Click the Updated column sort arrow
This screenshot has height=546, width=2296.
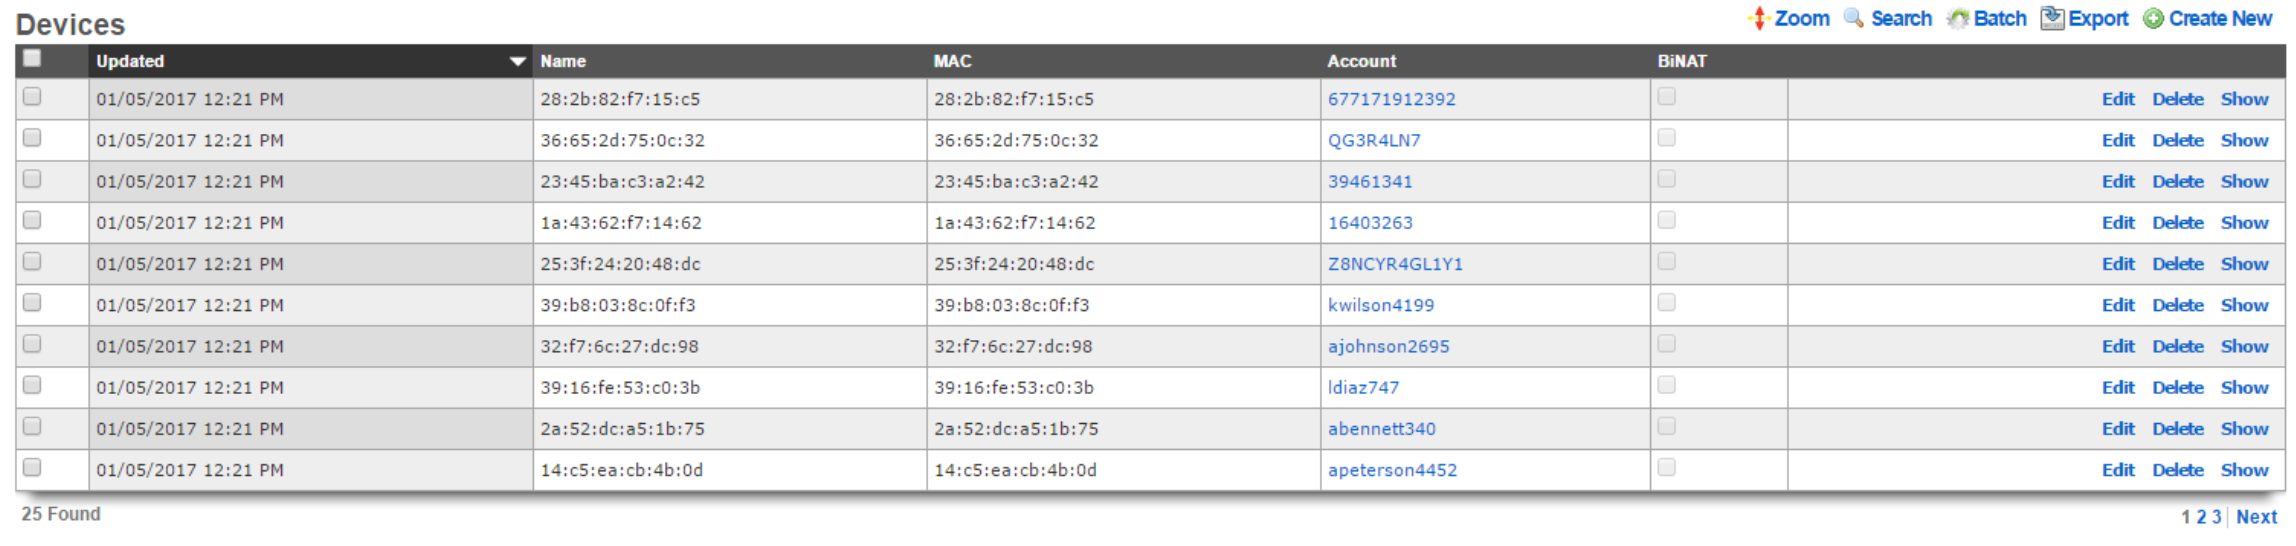[517, 61]
